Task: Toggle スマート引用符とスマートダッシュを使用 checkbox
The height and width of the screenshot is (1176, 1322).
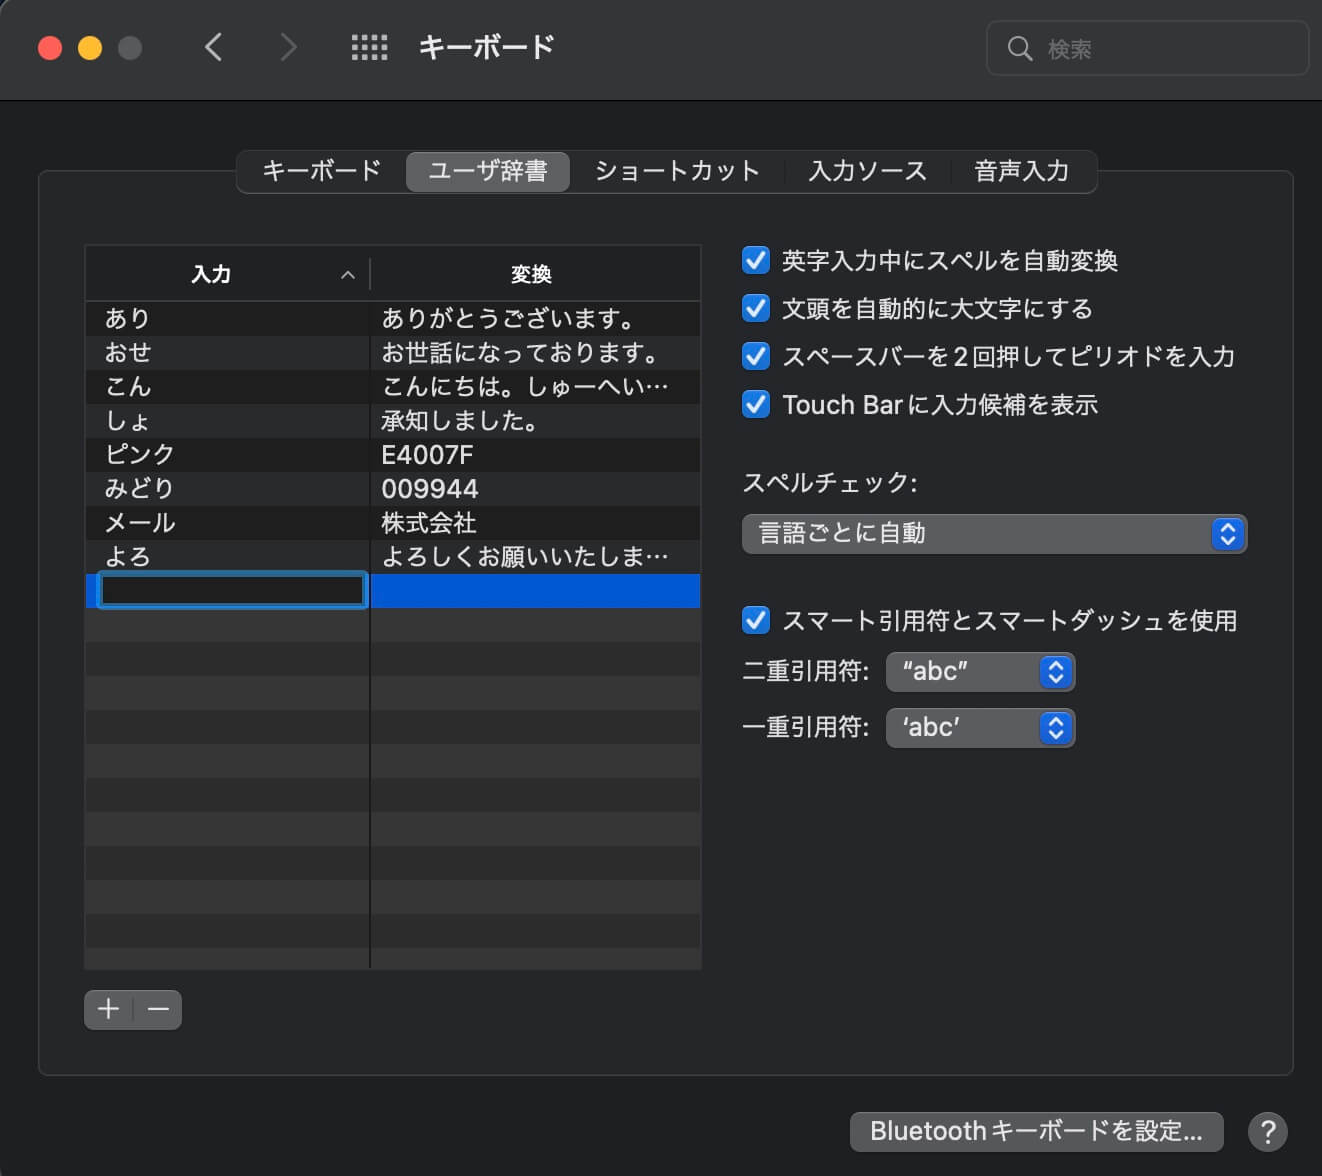Action: (x=756, y=620)
